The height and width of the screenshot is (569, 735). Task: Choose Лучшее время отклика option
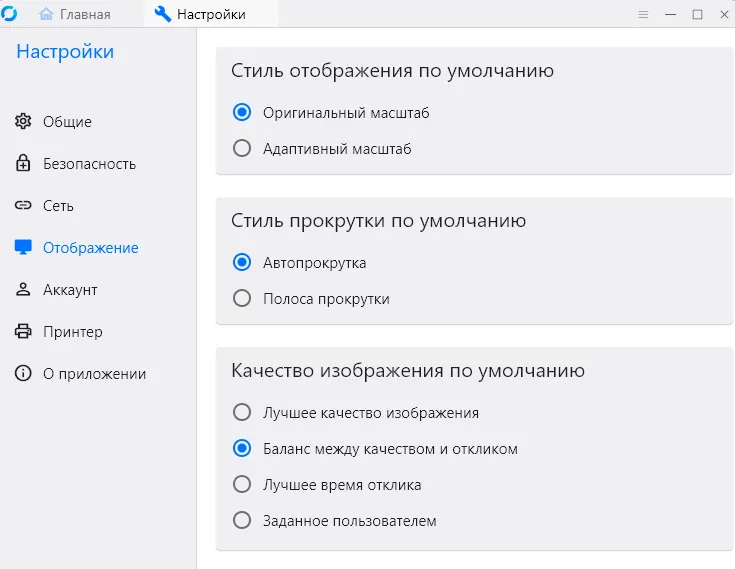point(241,485)
